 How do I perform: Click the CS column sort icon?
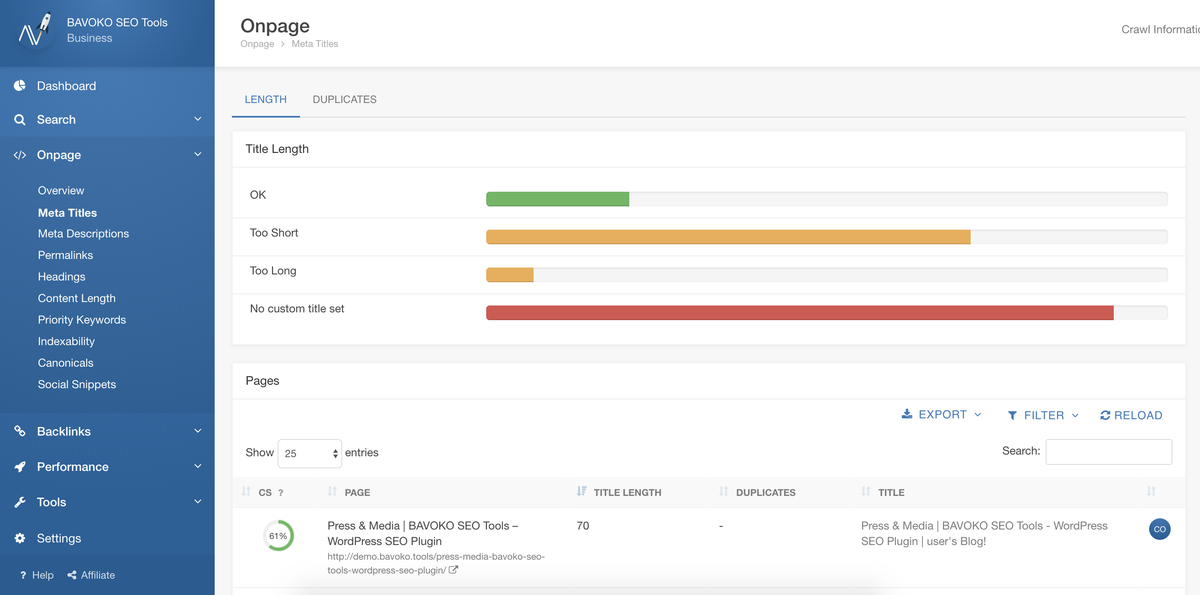[247, 492]
